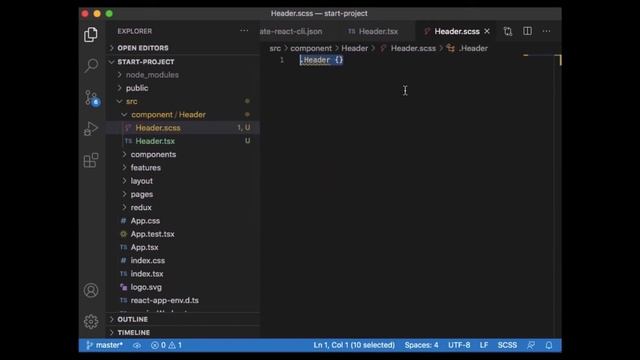Open the errors and warnings problems indicator

pyautogui.click(x=166, y=345)
